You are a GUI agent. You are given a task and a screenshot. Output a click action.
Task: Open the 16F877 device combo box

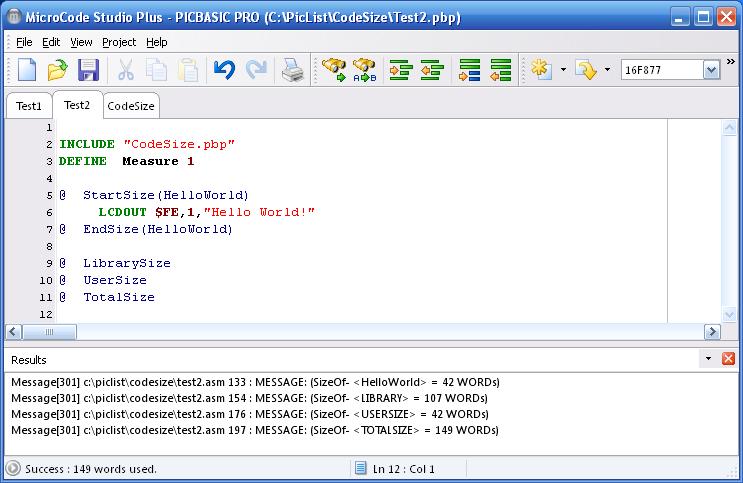pyautogui.click(x=711, y=70)
